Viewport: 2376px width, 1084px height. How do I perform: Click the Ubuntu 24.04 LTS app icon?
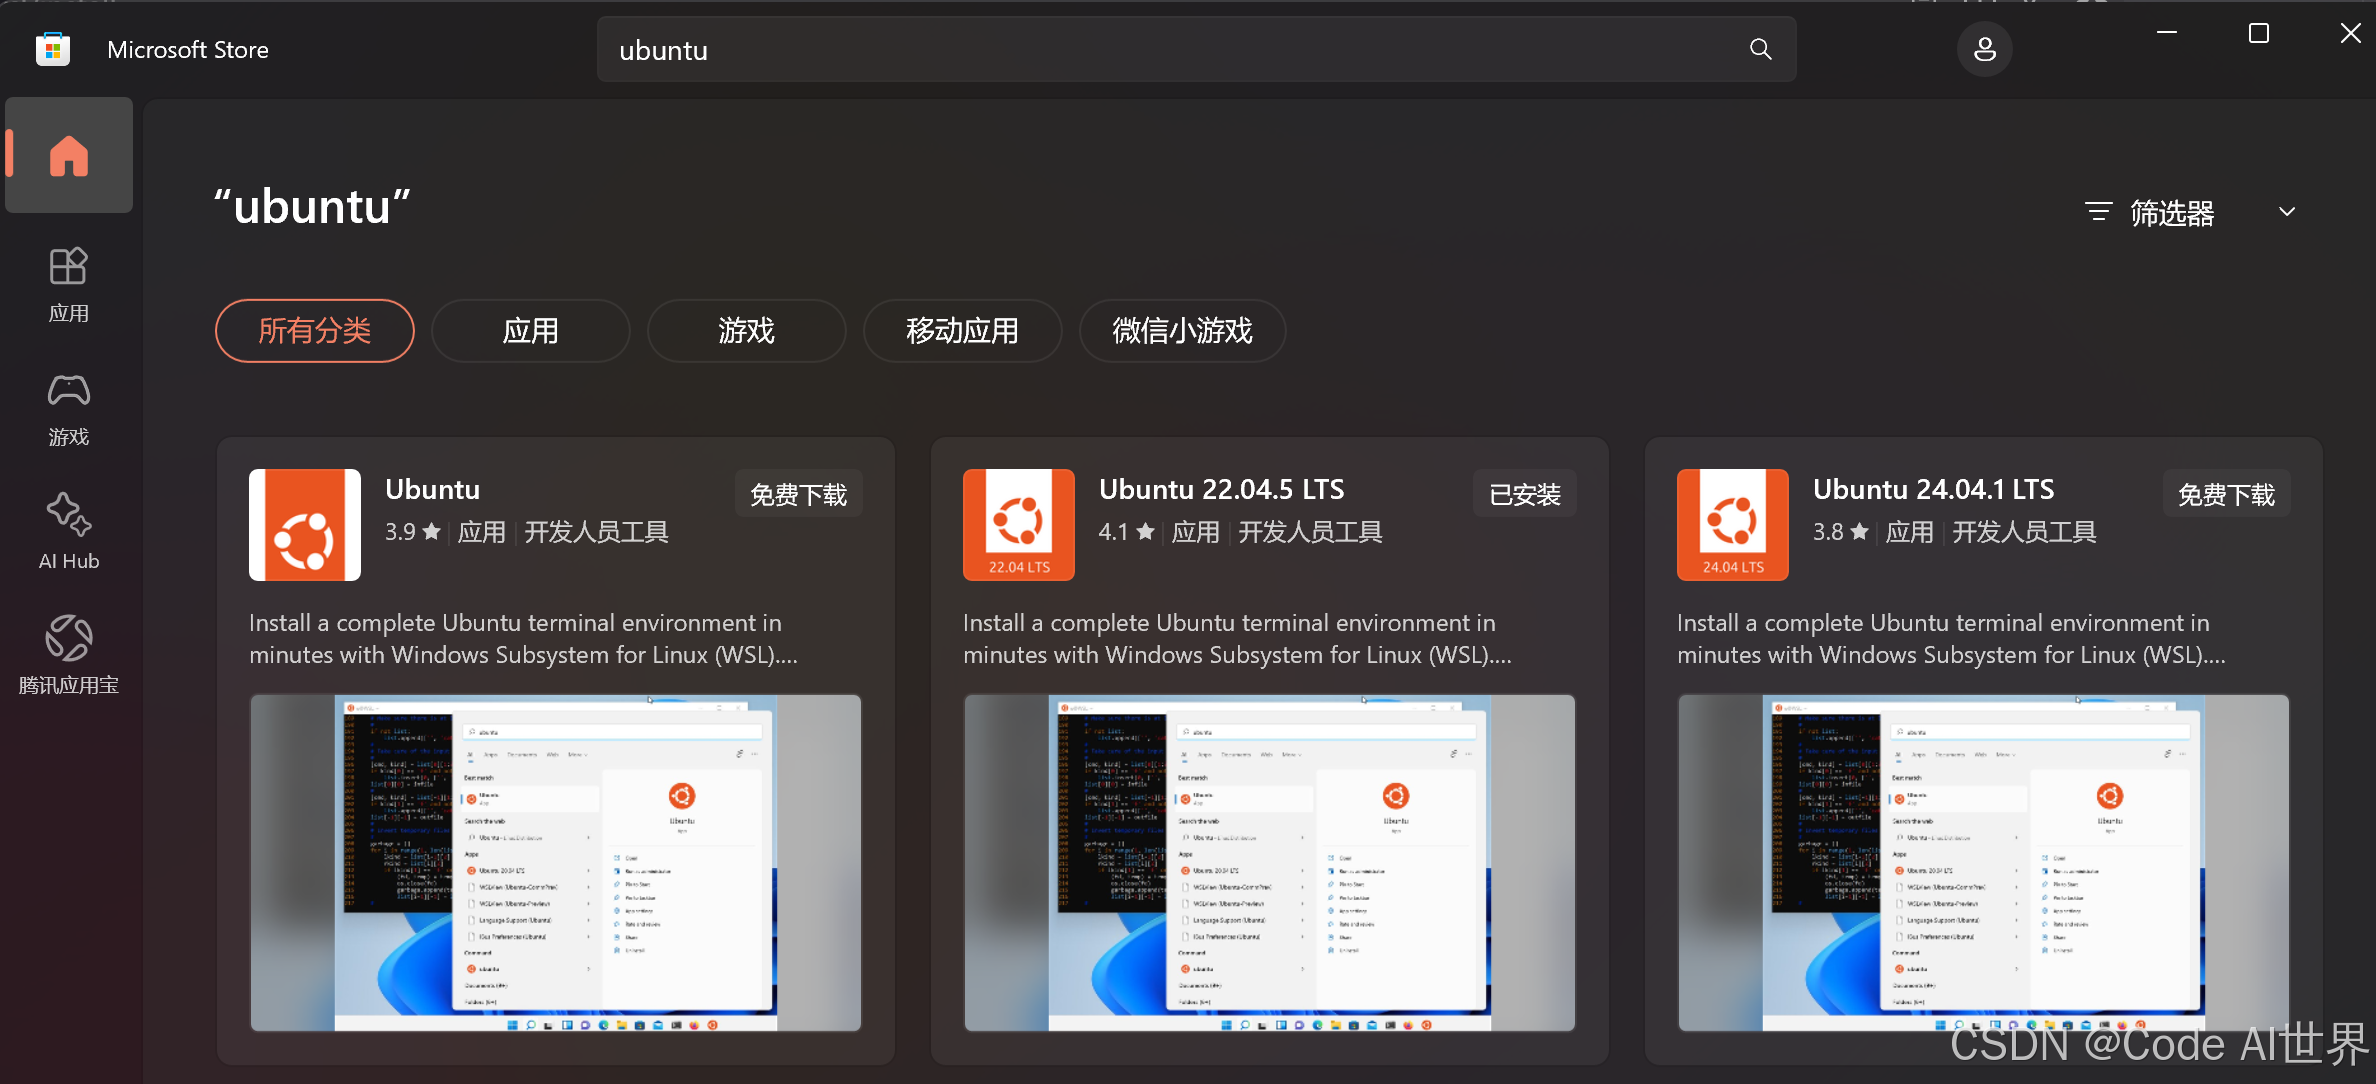click(1732, 524)
